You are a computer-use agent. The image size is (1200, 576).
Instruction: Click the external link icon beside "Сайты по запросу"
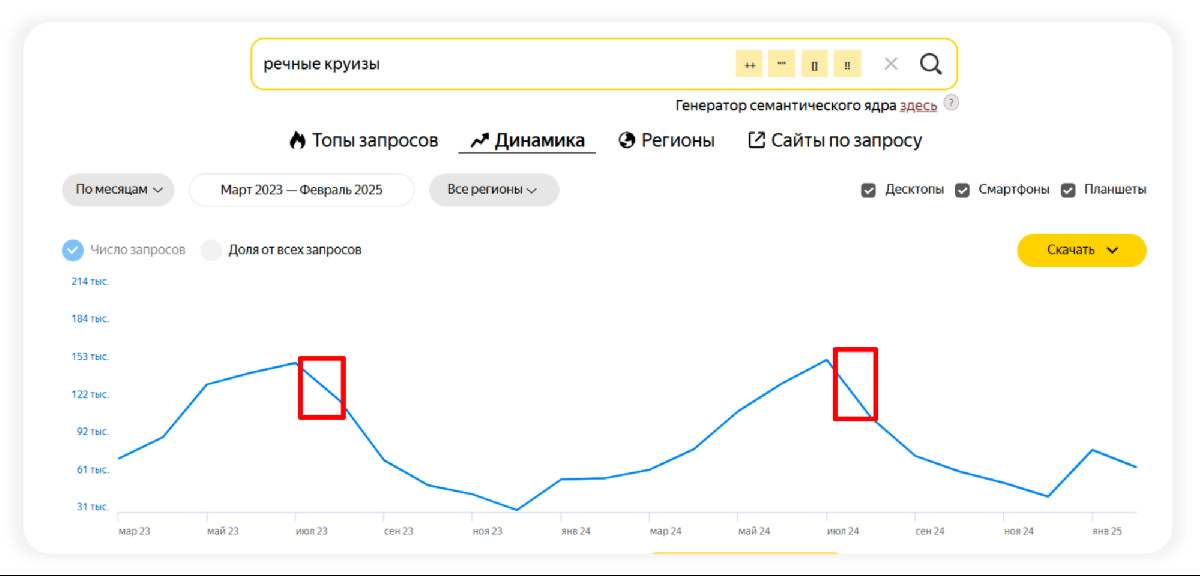756,140
